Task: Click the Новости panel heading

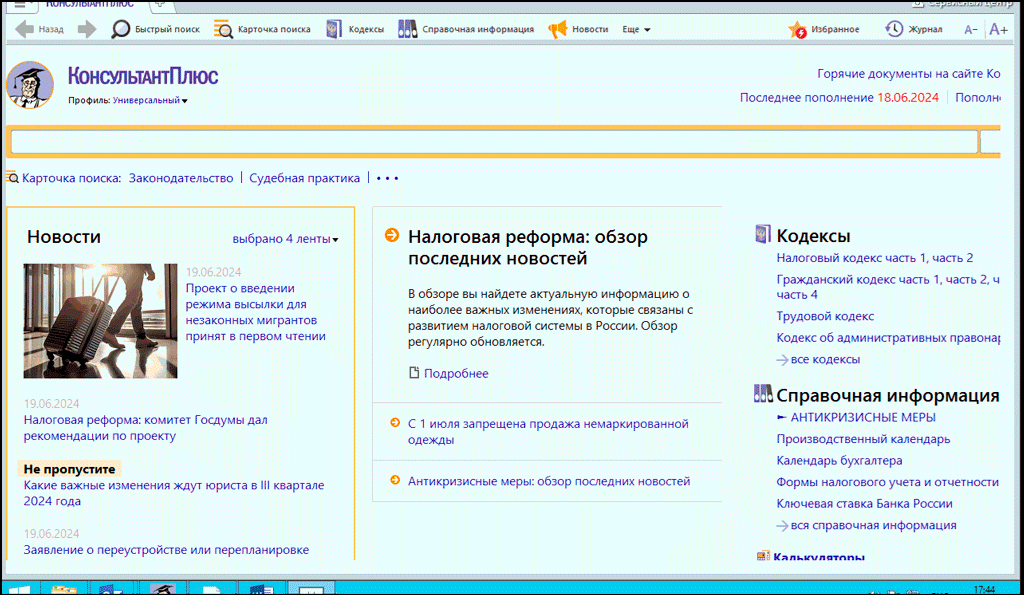Action: (x=64, y=236)
